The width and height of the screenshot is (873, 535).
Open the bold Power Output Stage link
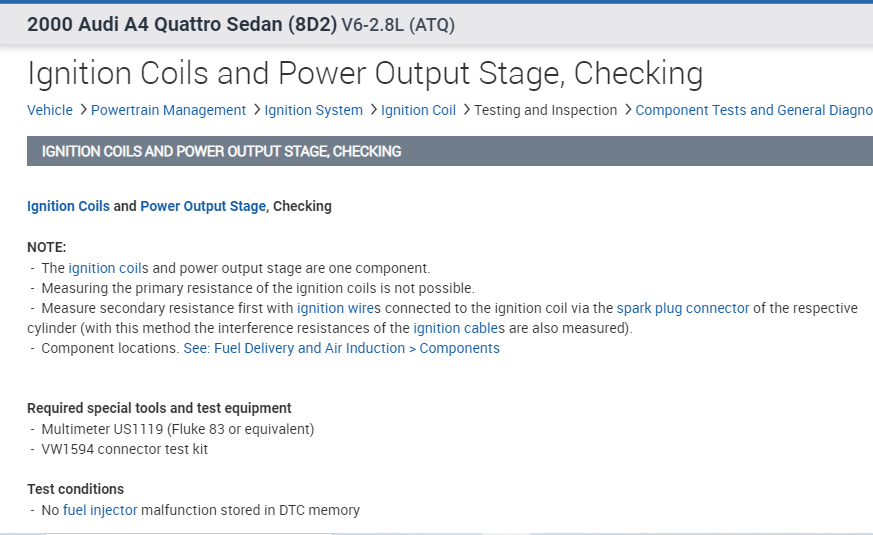203,206
